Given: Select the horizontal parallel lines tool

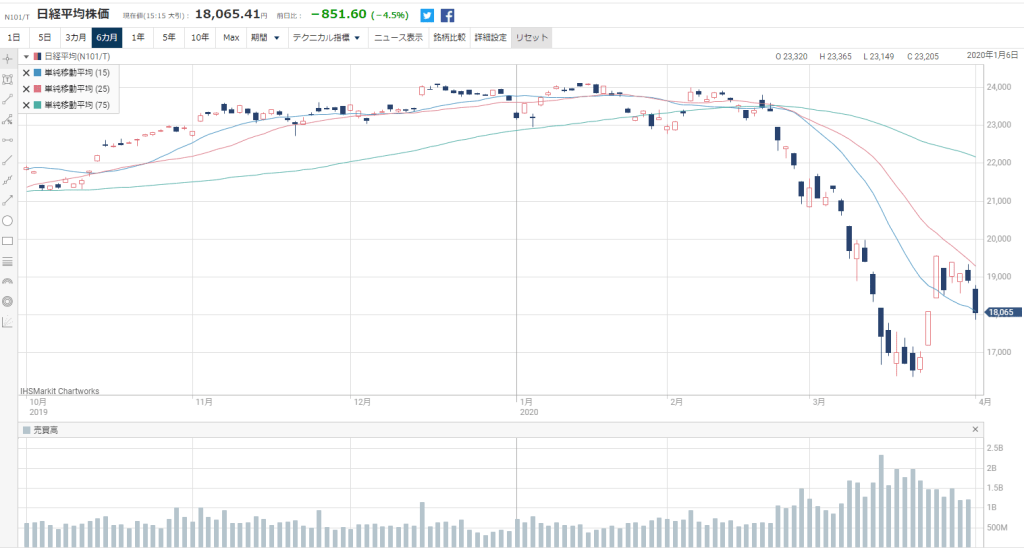Looking at the screenshot, I should click(7, 261).
